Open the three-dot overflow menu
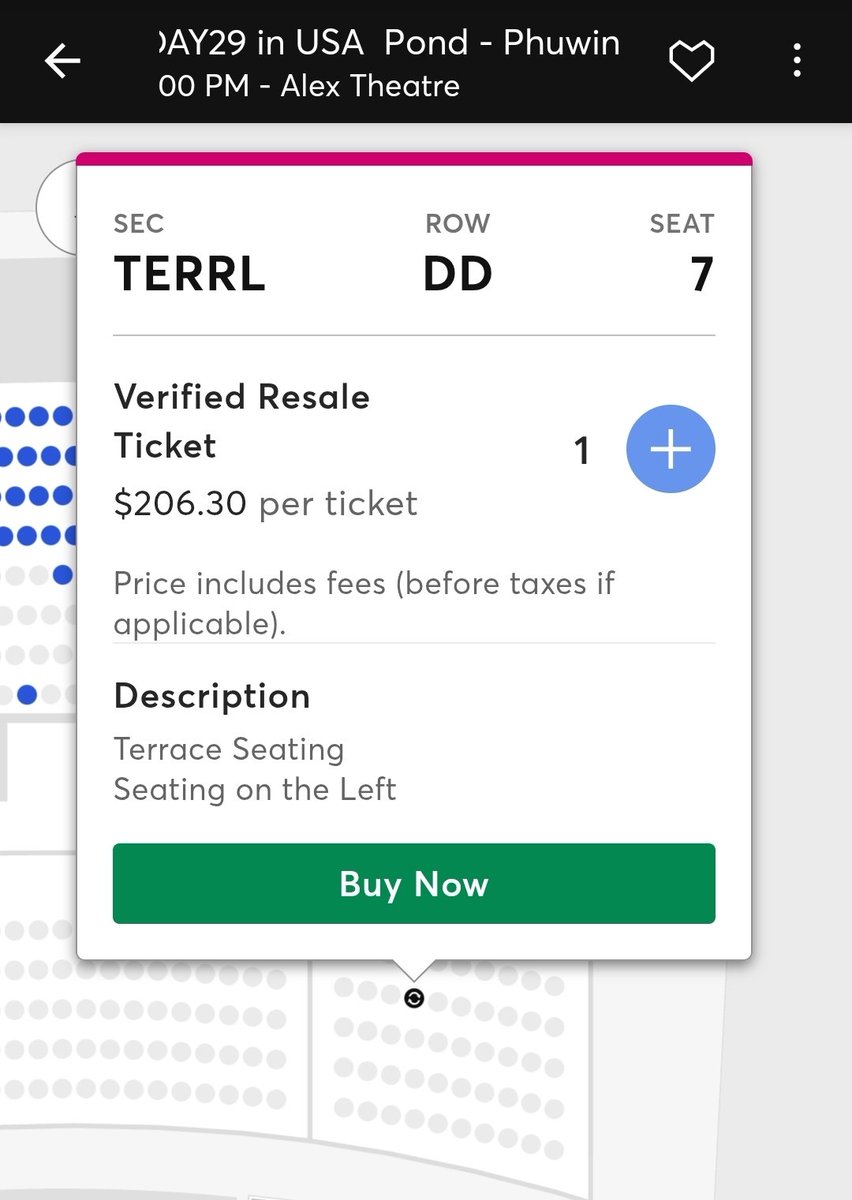The image size is (852, 1200). click(x=796, y=62)
